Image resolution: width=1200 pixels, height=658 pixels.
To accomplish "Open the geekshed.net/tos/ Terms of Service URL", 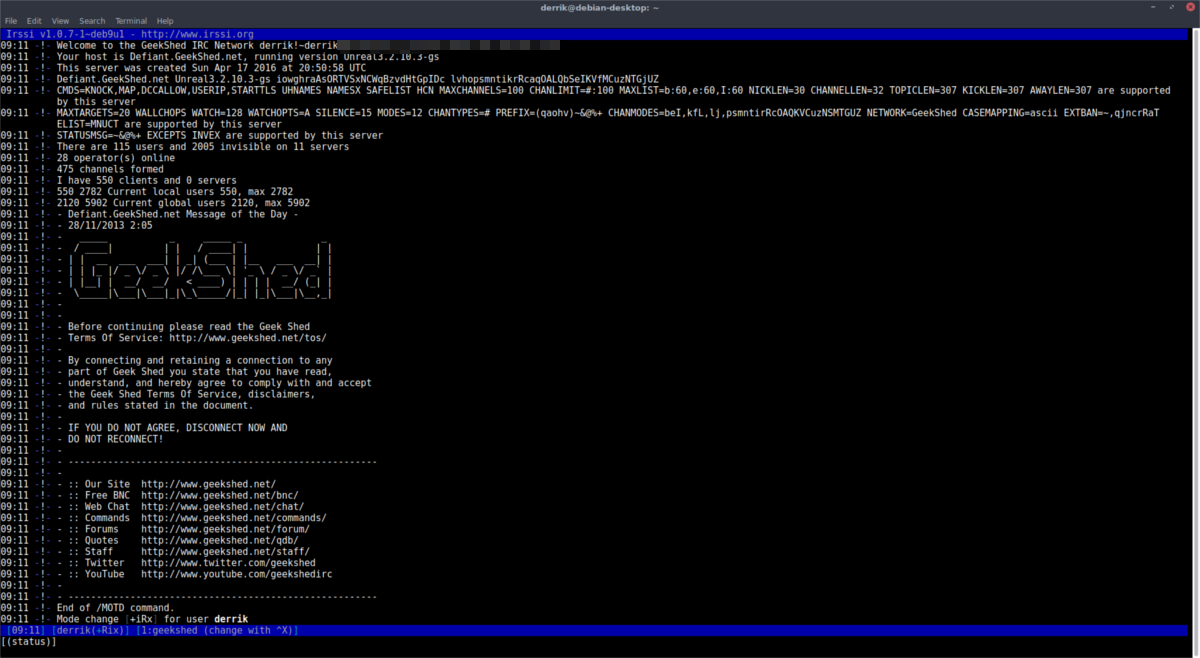I will (x=249, y=338).
